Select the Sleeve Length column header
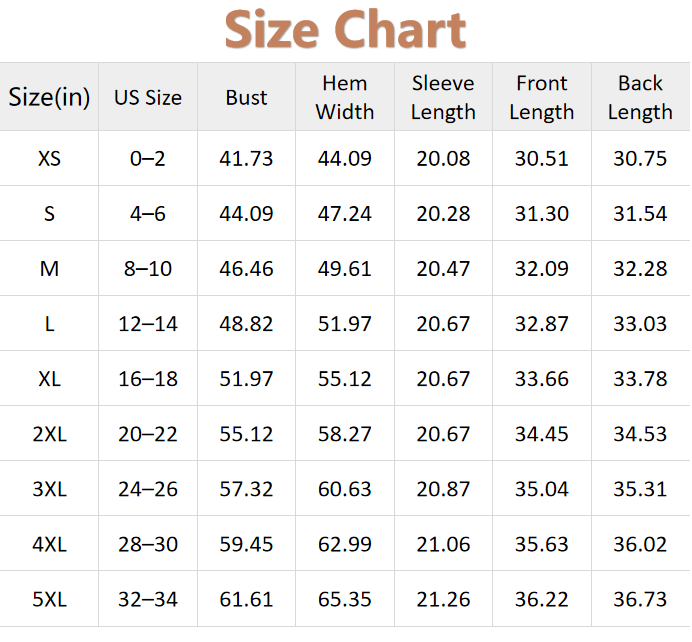The width and height of the screenshot is (692, 642). click(x=443, y=97)
